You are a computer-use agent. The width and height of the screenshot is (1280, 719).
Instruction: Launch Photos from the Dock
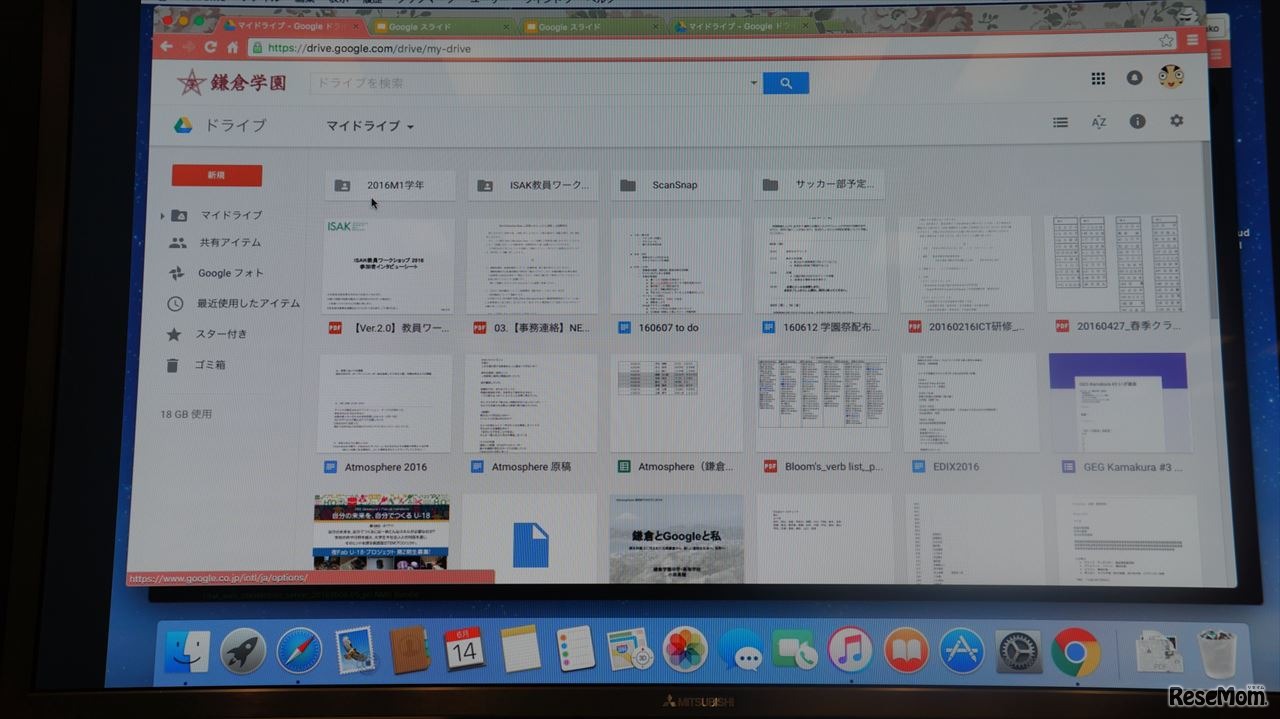click(x=684, y=650)
